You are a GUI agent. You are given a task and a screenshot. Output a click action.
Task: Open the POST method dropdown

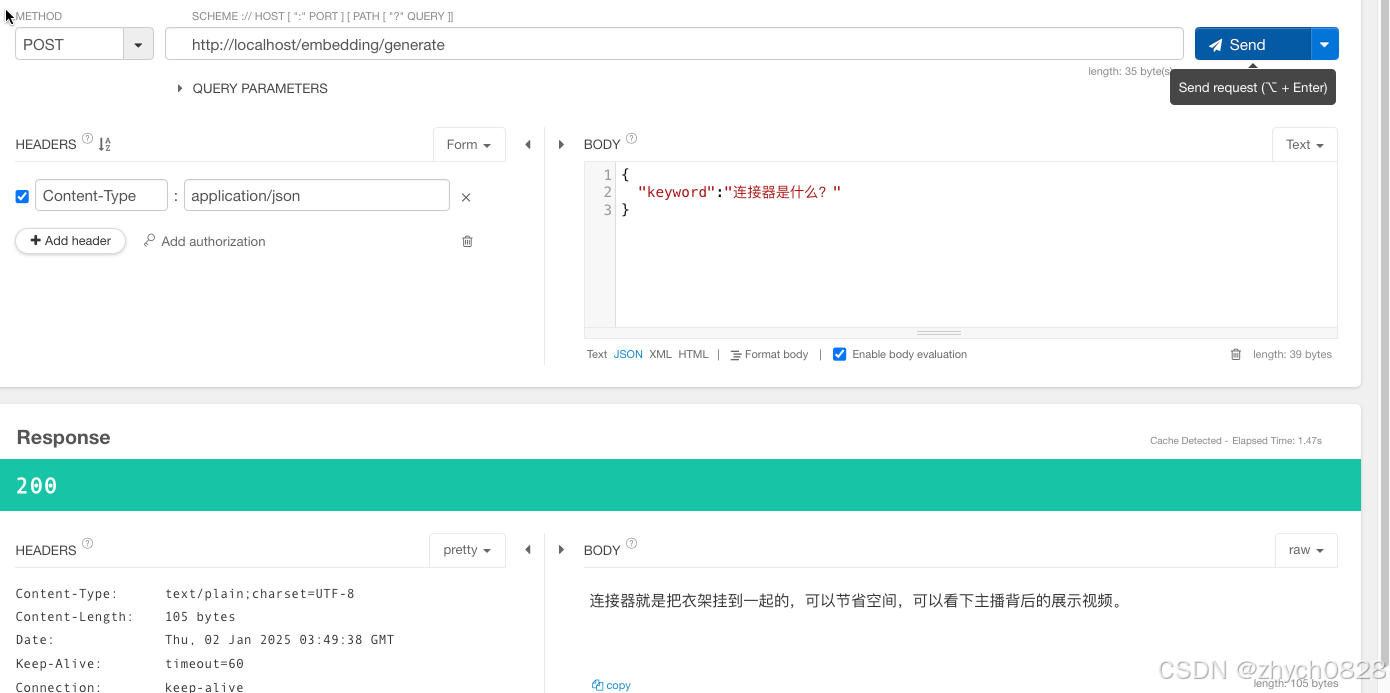tap(137, 44)
